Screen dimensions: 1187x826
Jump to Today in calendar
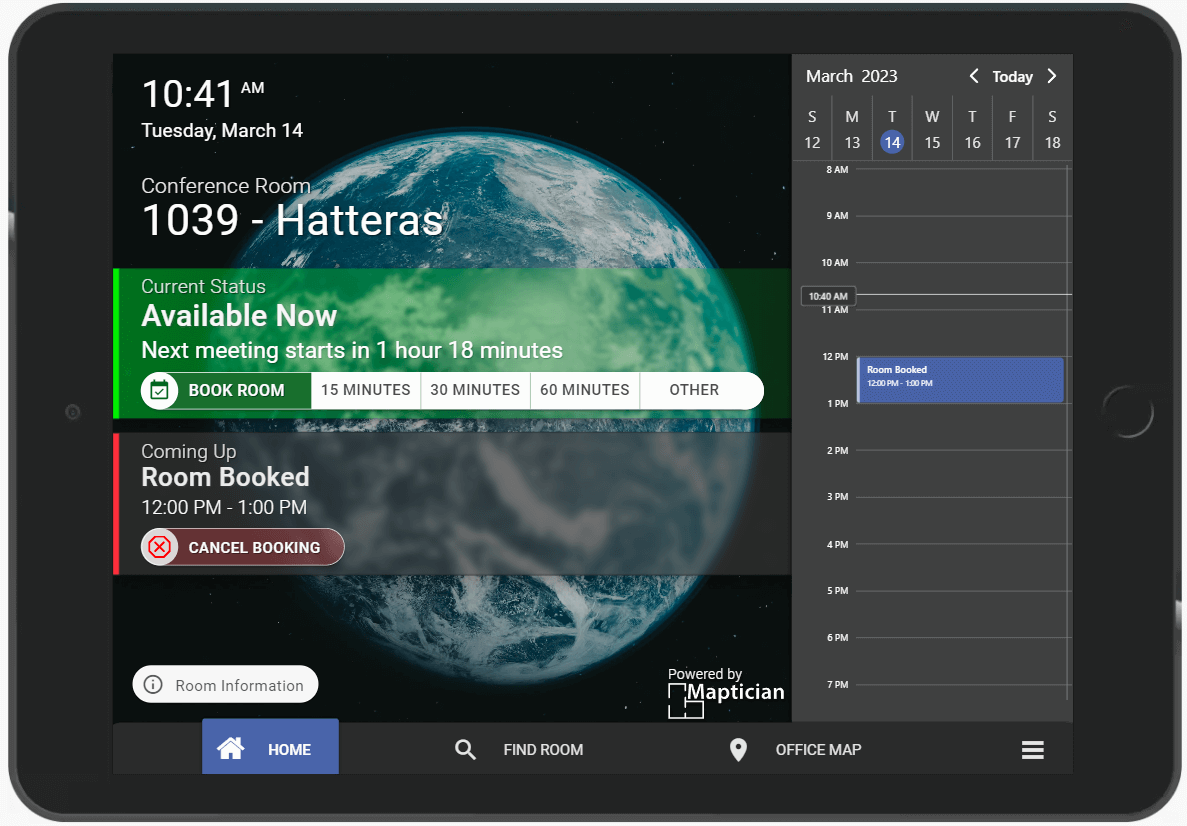pos(1012,77)
